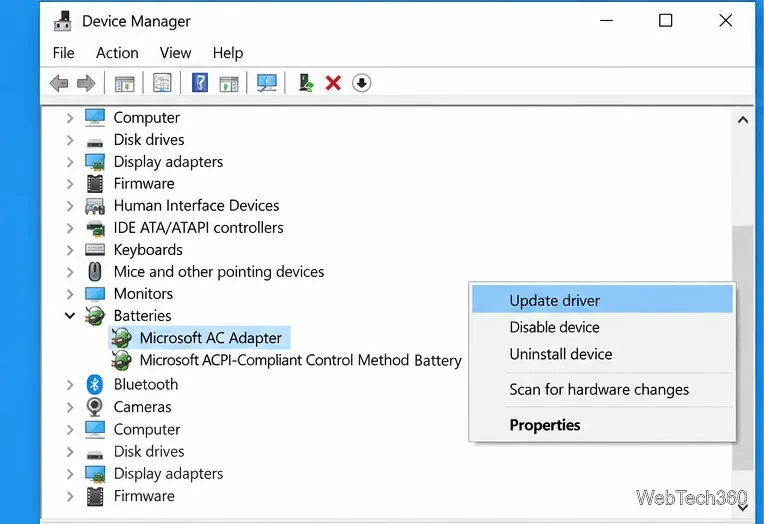Open the View menu

pos(175,53)
